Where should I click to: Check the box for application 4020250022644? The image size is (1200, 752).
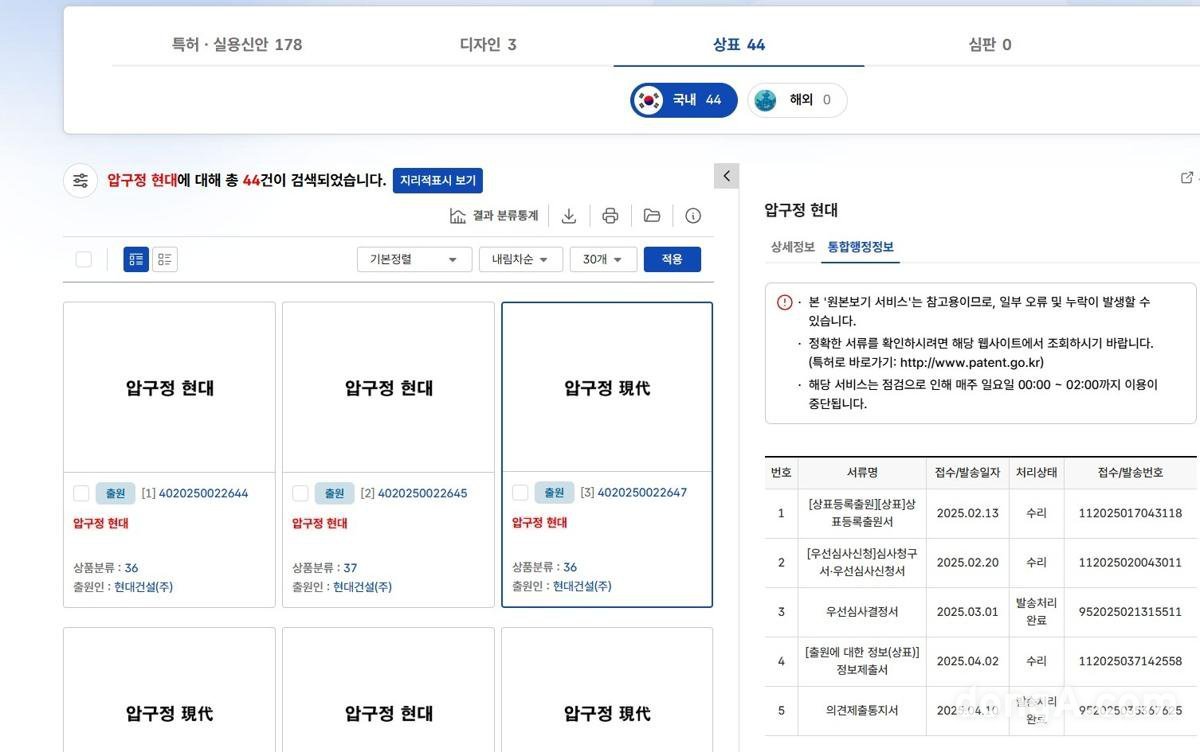(x=81, y=493)
